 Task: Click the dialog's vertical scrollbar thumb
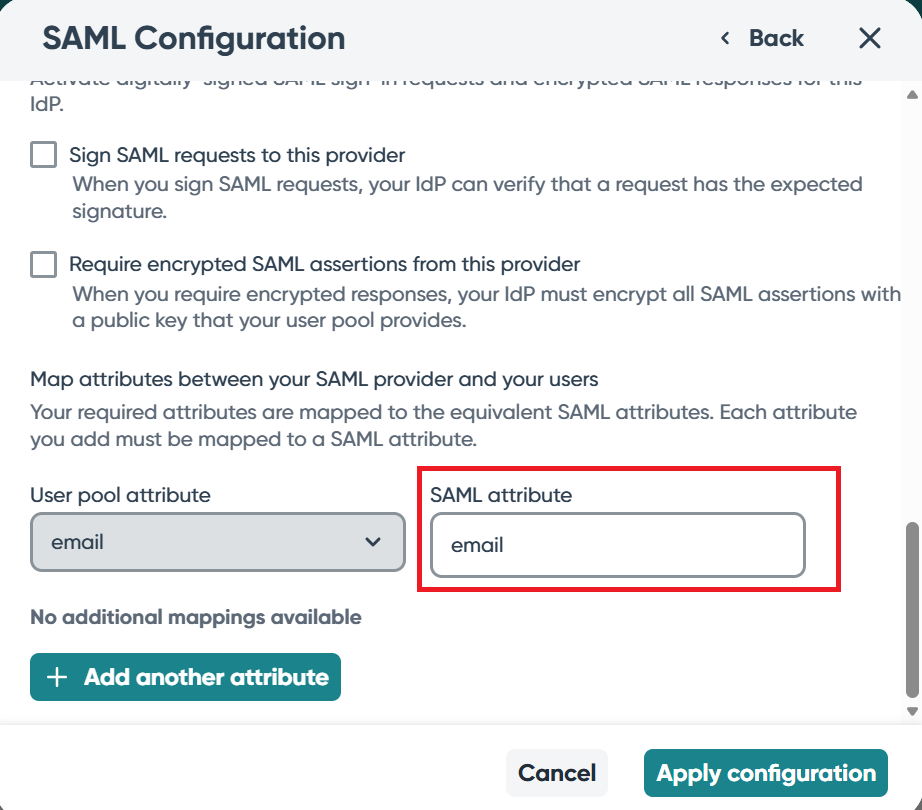(x=911, y=608)
